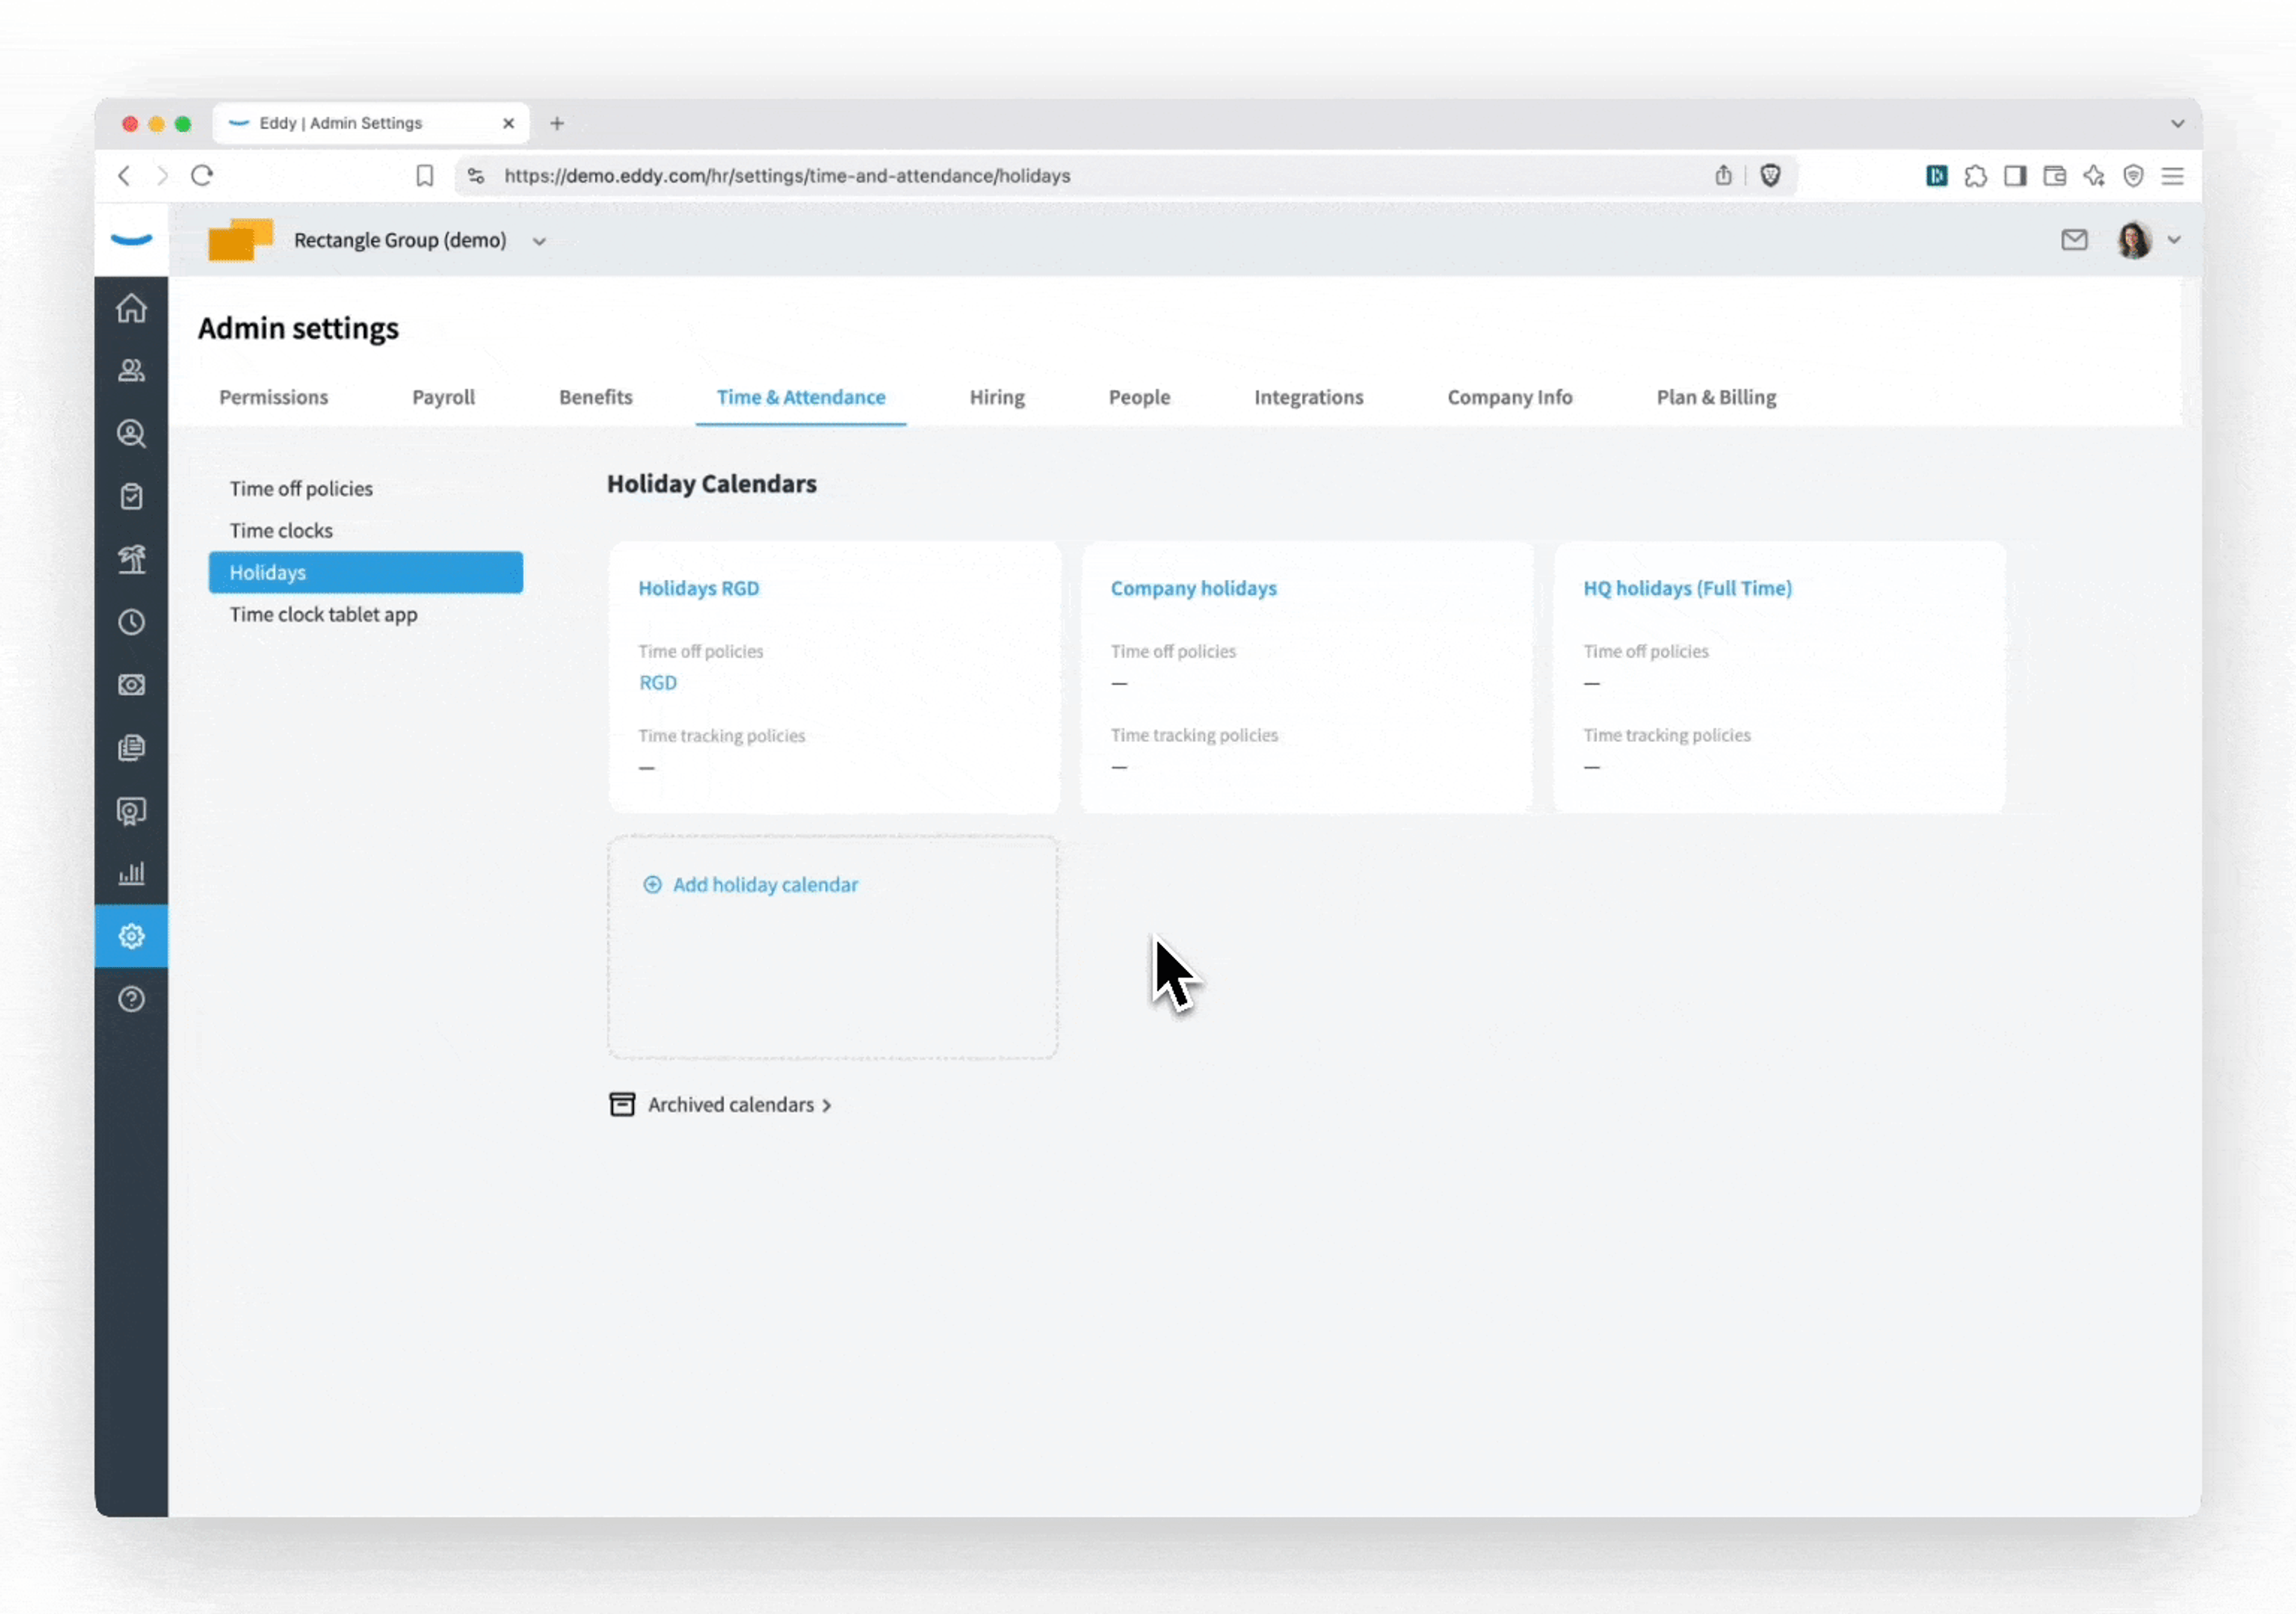Click the share icon in address bar
Image resolution: width=2296 pixels, height=1614 pixels.
(x=1723, y=176)
